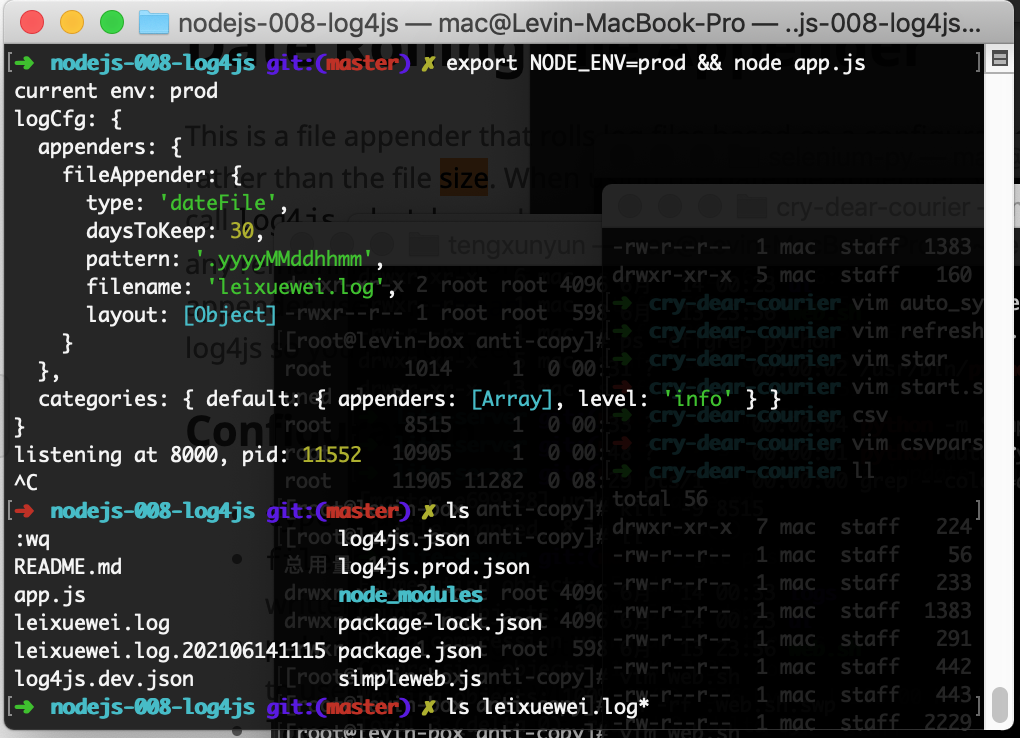Click the ^C interrupt text

coord(26,482)
